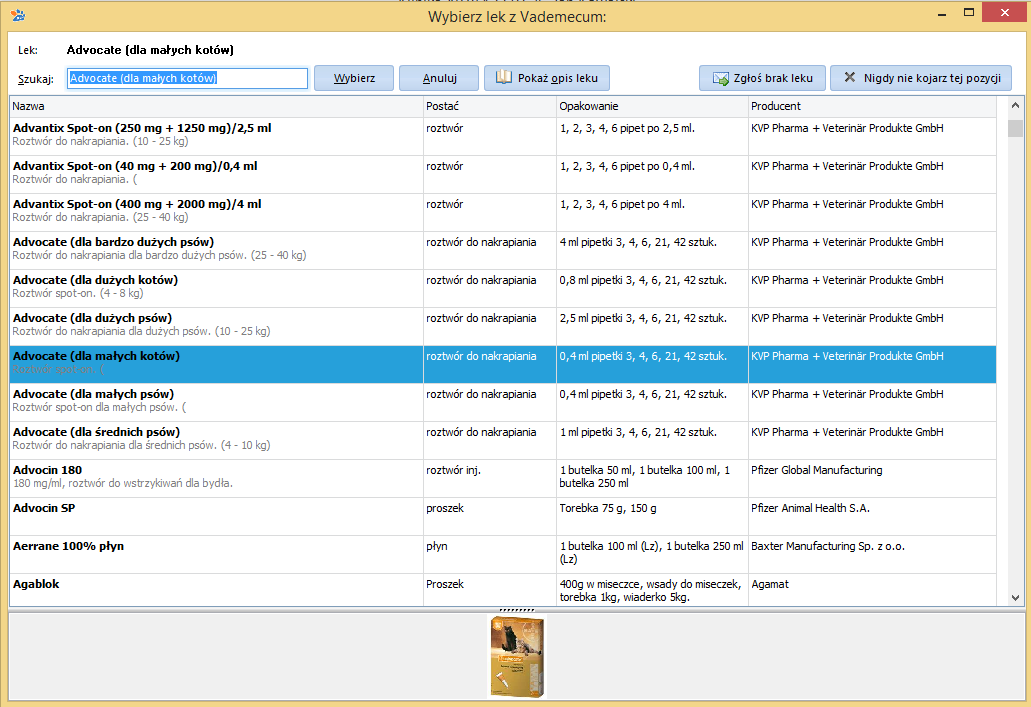This screenshot has width=1031, height=707.
Task: Click the X icon on Nigdy nie kojarz
Action: point(850,77)
